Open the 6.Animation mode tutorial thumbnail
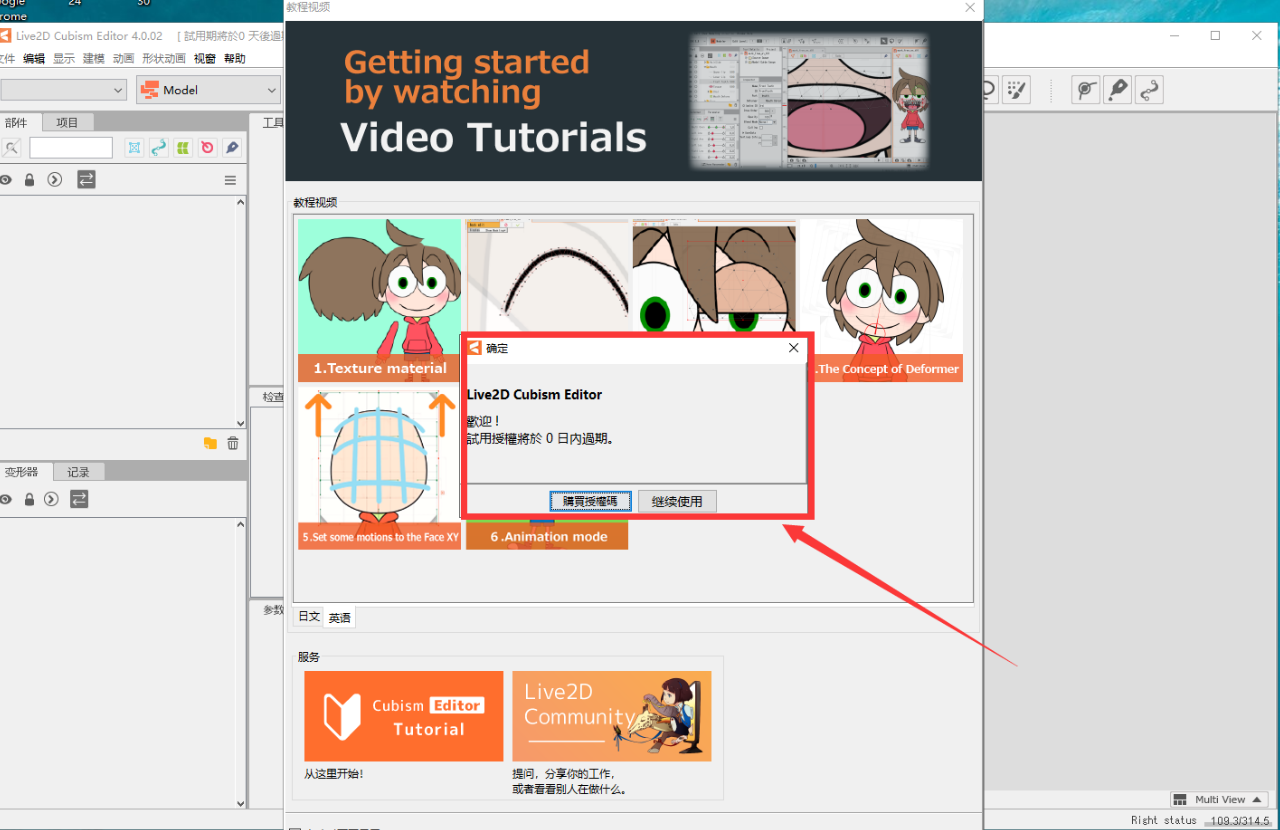The width and height of the screenshot is (1280, 830). (x=547, y=535)
